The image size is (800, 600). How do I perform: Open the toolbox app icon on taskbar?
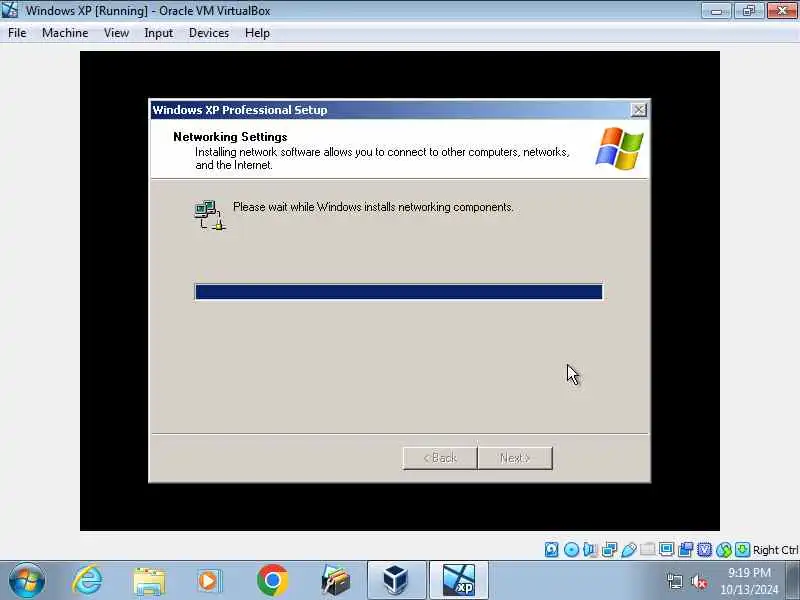pos(335,581)
